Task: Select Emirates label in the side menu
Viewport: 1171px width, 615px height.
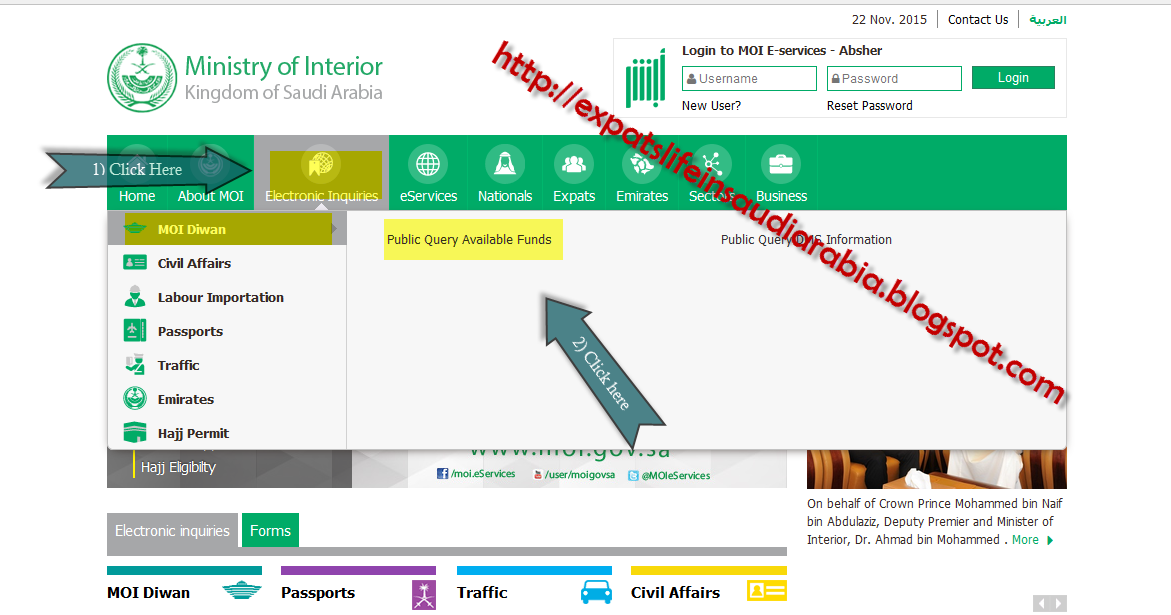Action: tap(186, 399)
